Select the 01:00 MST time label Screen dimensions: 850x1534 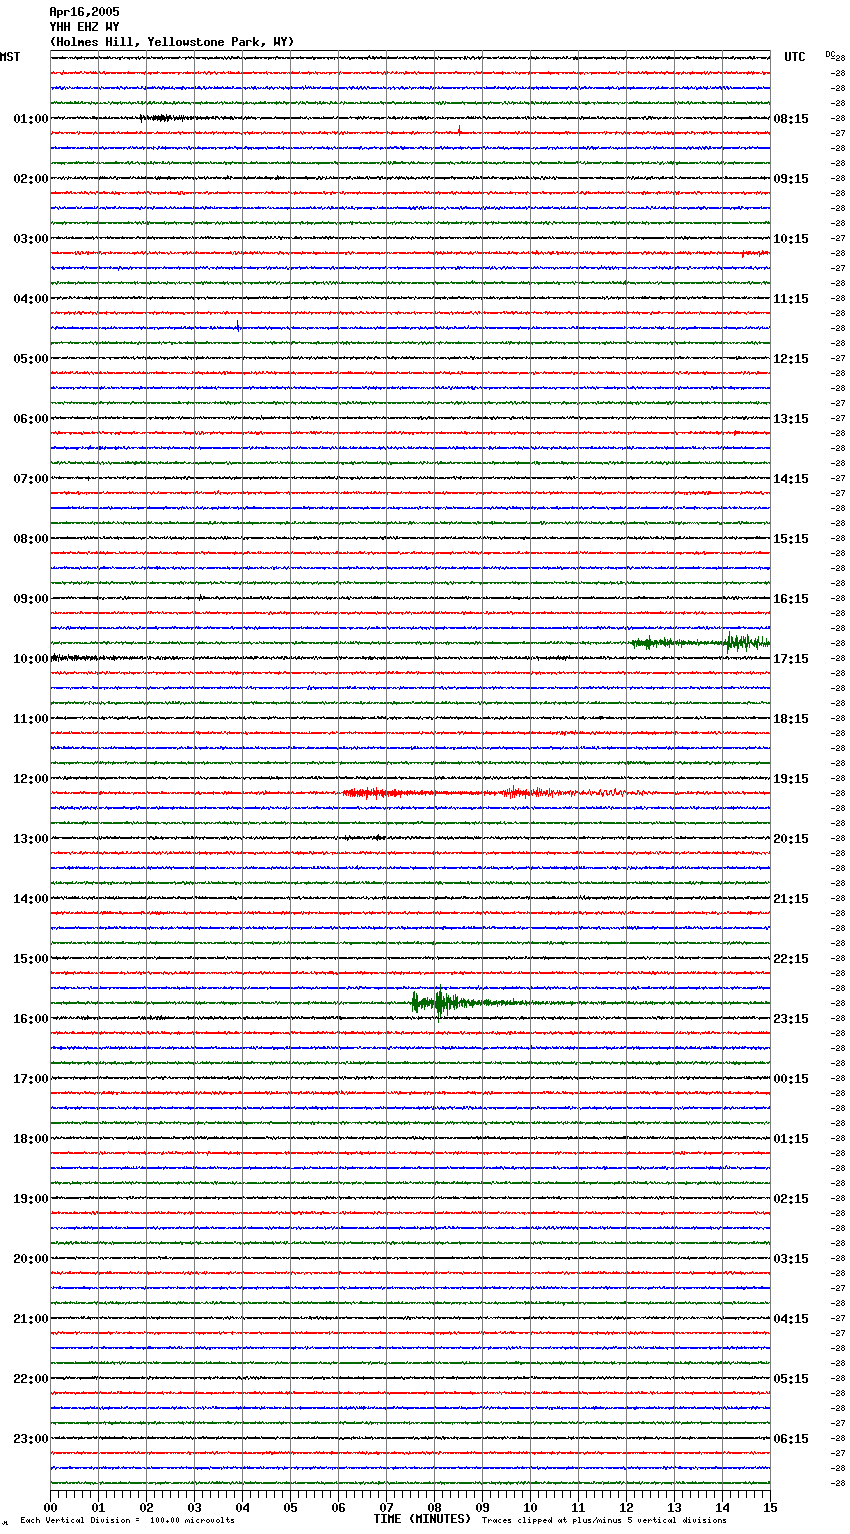(31, 119)
